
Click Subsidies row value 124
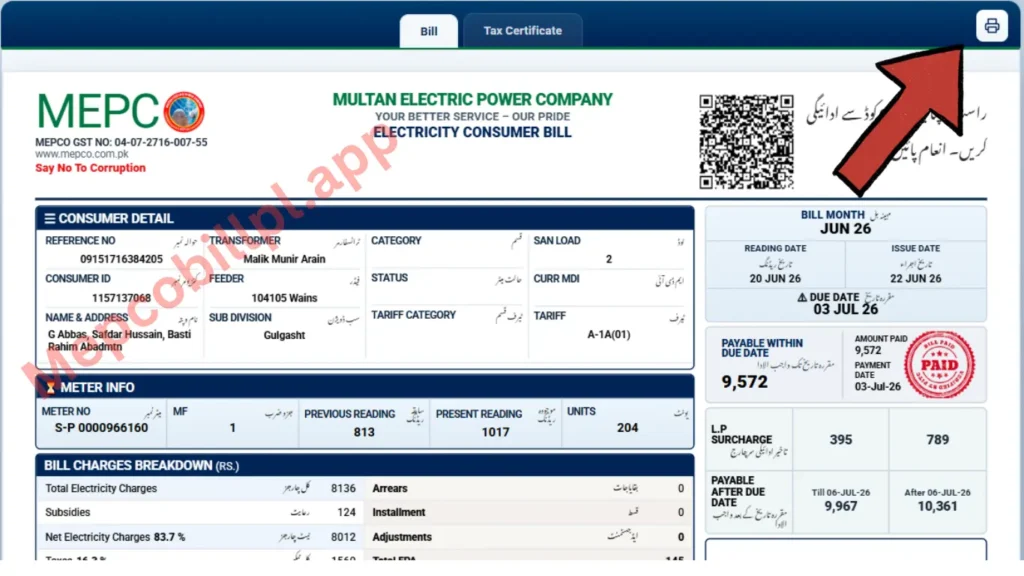[347, 512]
